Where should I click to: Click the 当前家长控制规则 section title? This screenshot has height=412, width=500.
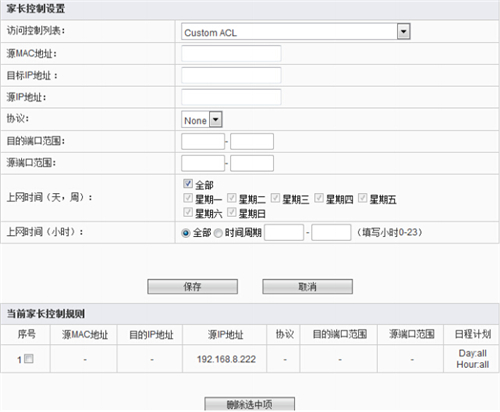pos(46,314)
